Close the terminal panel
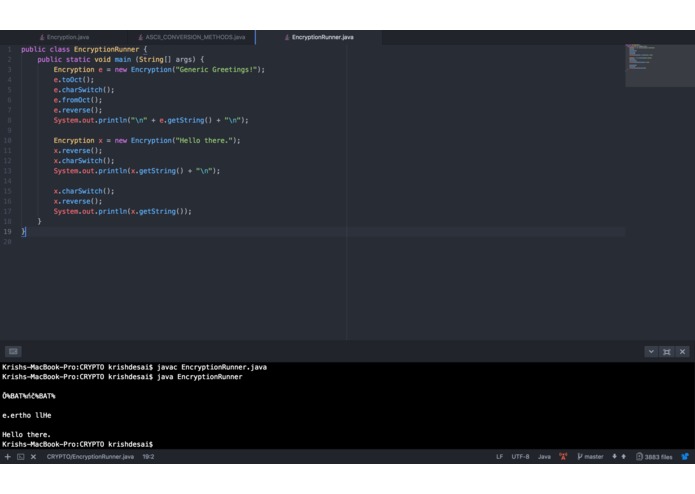The width and height of the screenshot is (695, 494). point(682,351)
